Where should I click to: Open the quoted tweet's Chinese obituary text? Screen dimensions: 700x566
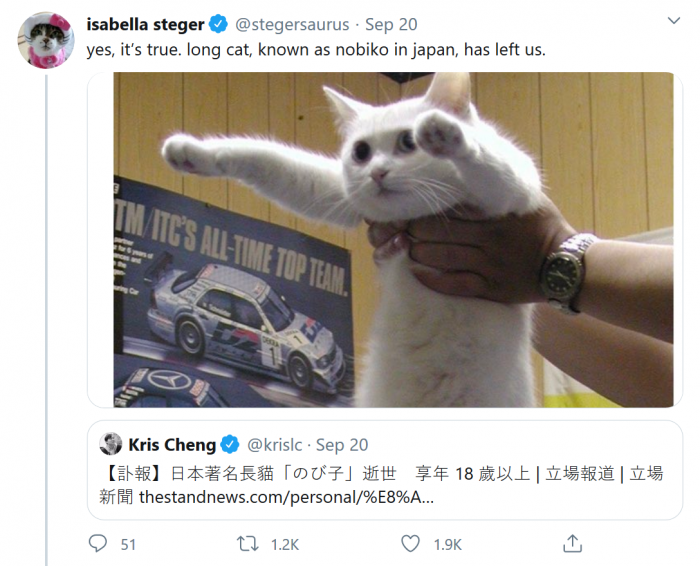tap(381, 485)
